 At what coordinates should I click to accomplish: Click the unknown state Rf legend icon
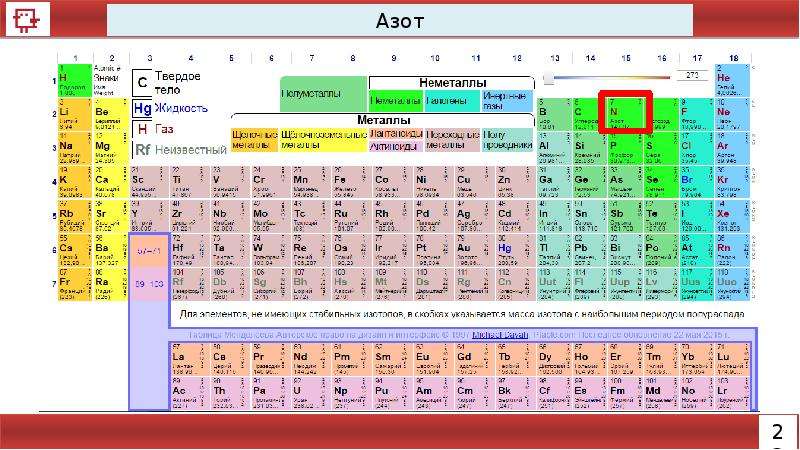coord(142,149)
